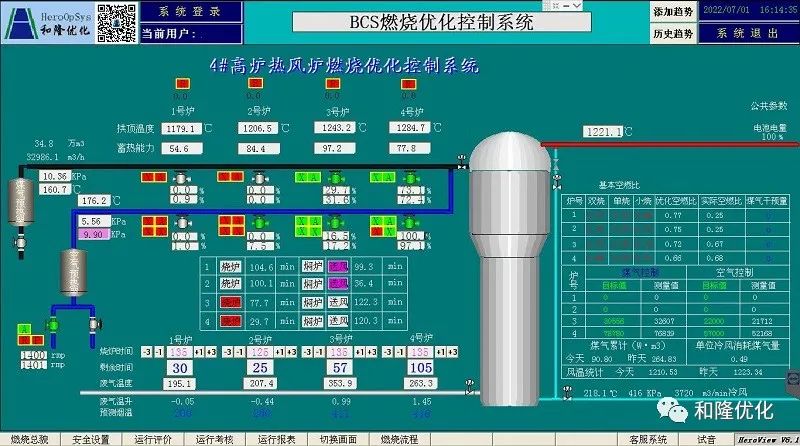Click 烧炉 button in row 1 of status table
This screenshot has height=446, width=800.
coord(230,266)
